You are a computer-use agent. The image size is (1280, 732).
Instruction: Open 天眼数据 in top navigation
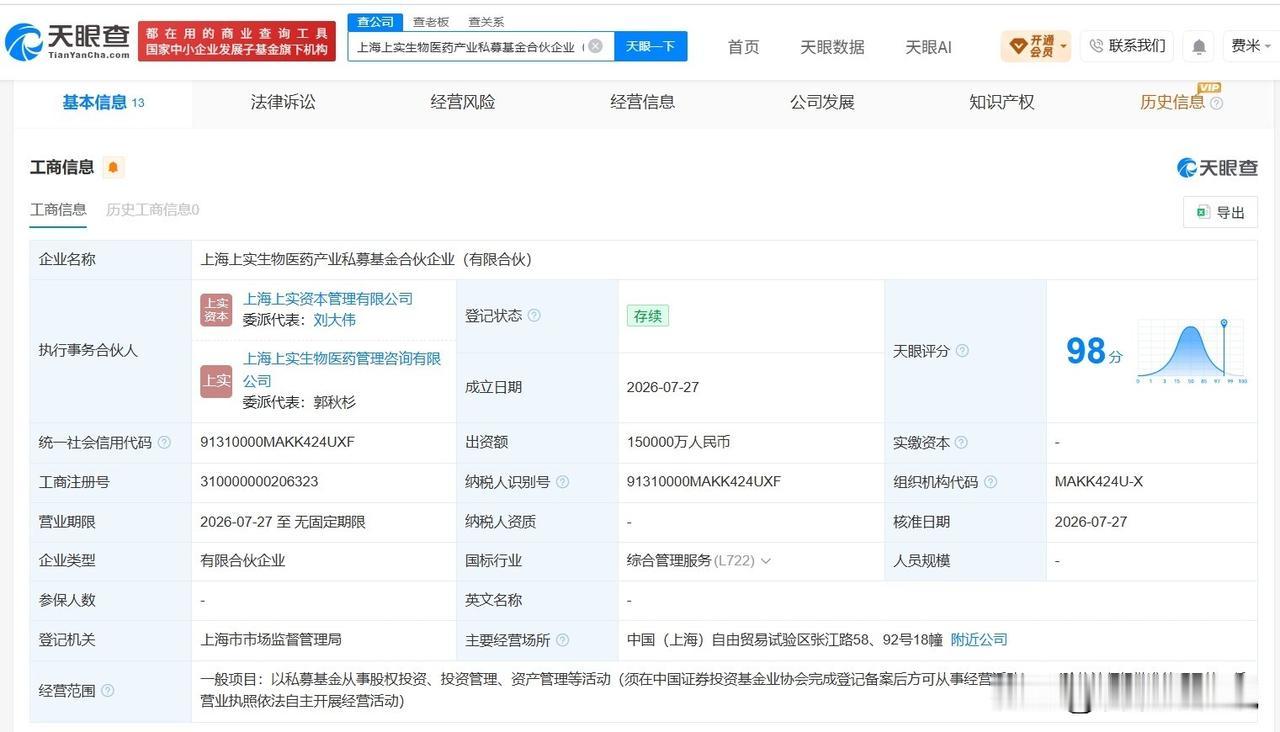coord(832,47)
